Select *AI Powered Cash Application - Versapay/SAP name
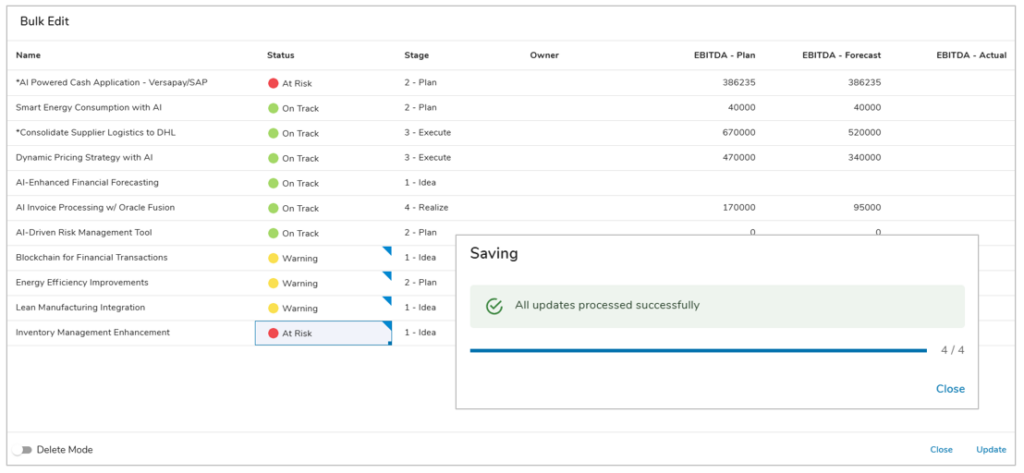This screenshot has height=473, width=1024. (112, 82)
